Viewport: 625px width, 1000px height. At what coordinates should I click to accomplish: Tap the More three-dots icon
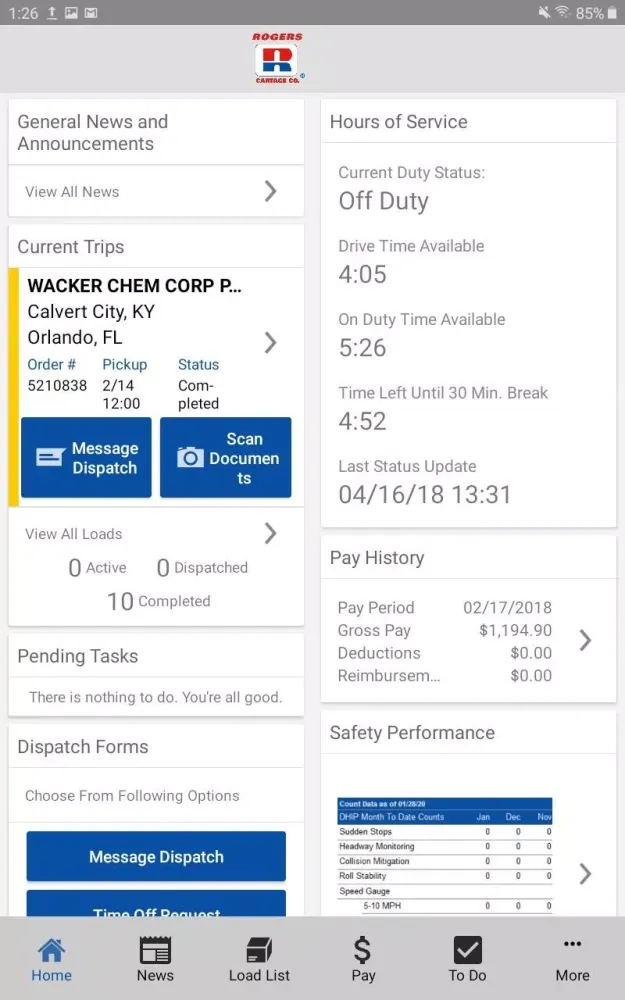572,944
